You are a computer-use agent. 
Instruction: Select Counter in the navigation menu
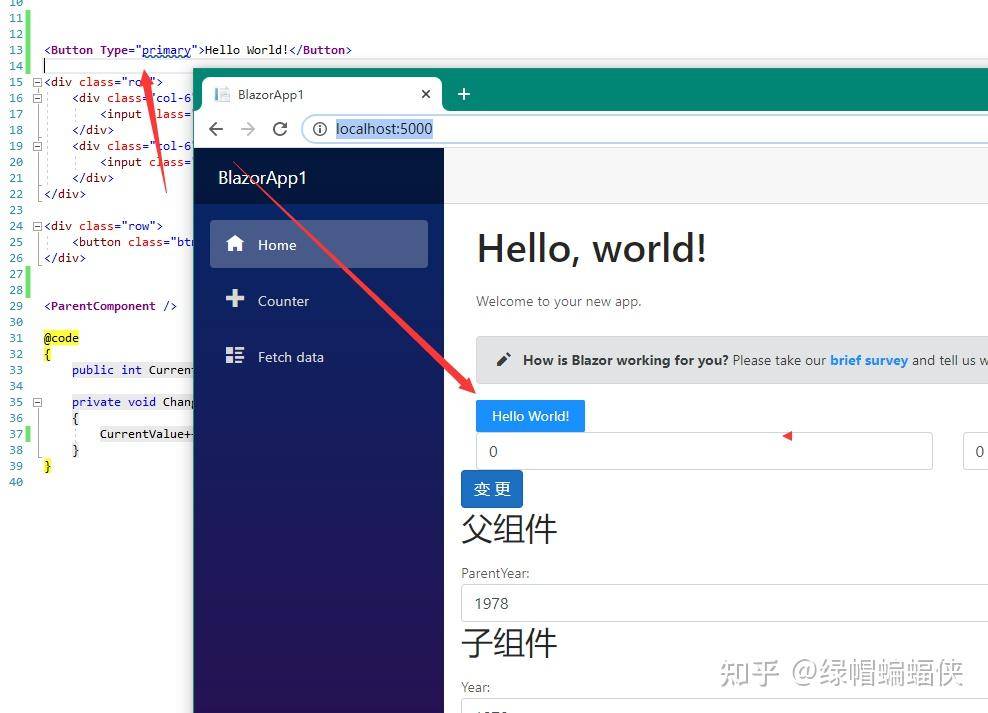(x=283, y=300)
